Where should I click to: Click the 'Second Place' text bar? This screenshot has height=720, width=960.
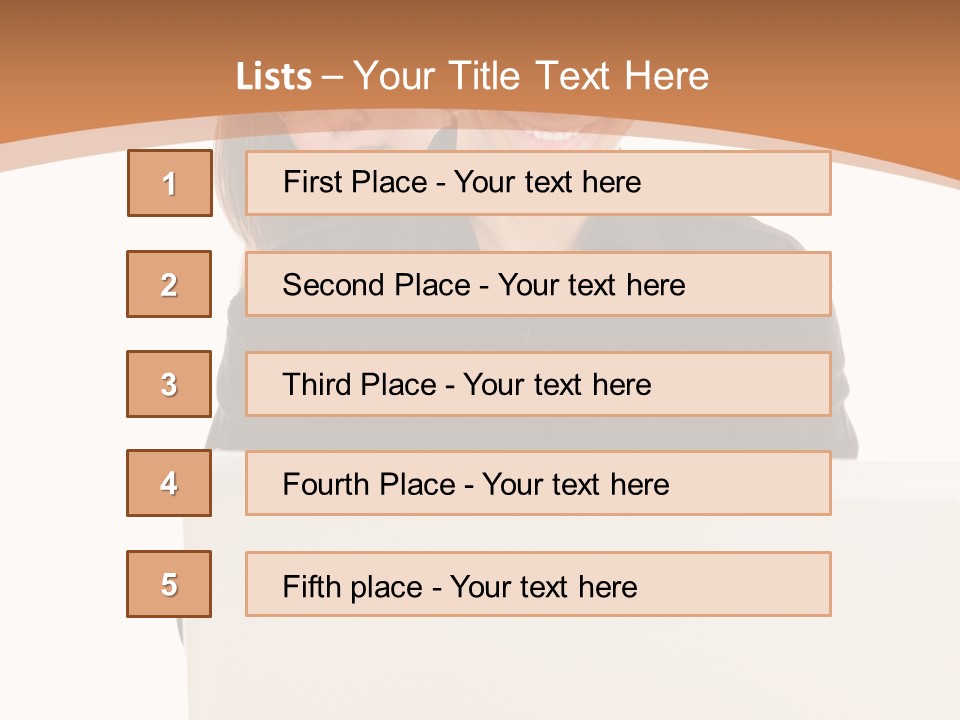click(538, 284)
